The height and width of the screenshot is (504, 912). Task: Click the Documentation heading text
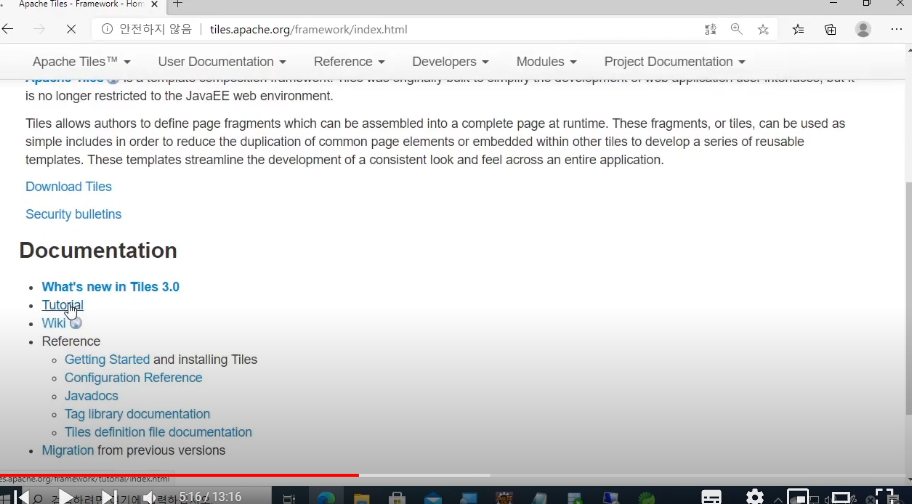[98, 251]
